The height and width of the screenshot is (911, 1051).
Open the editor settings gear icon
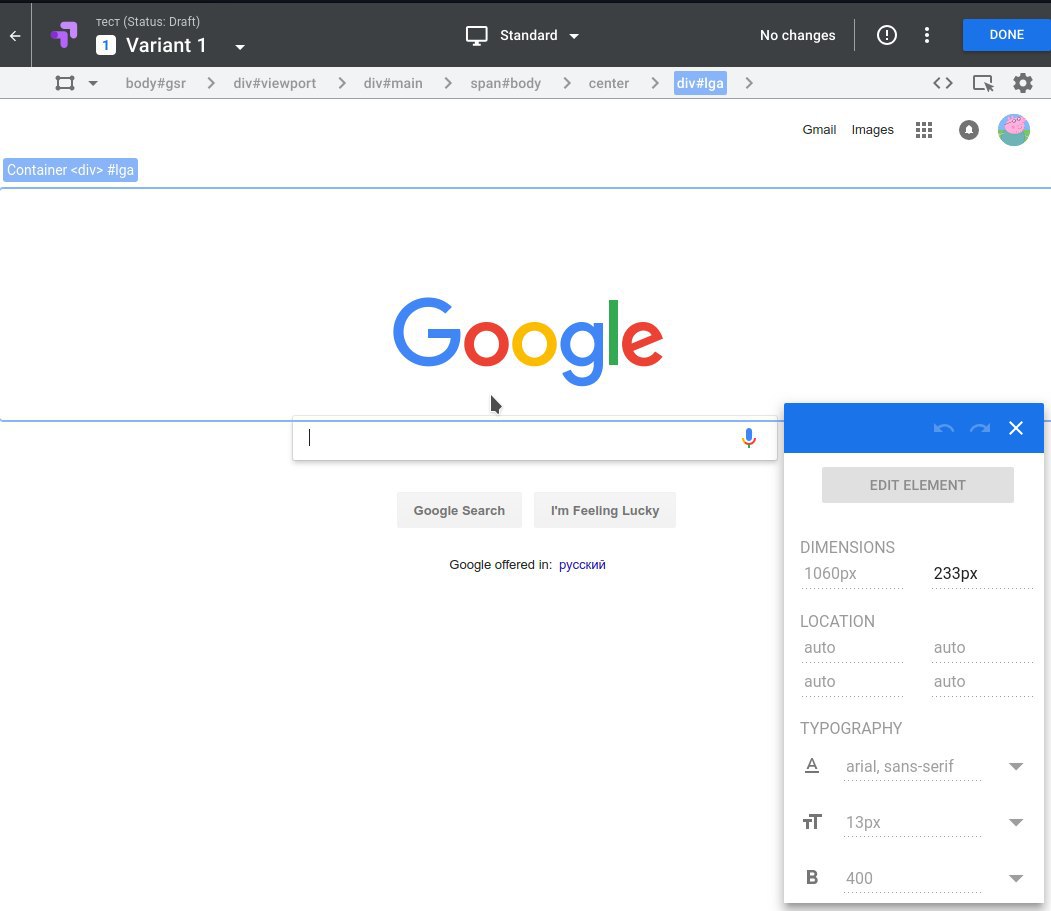click(1022, 83)
